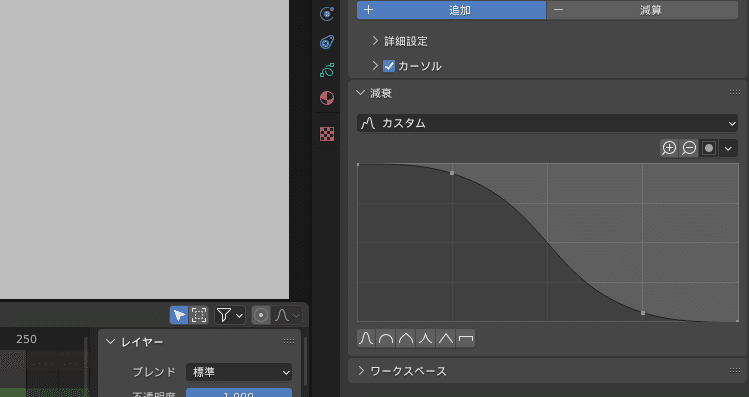Screen dimensions: 749x397
Task: Select the upper-left curve control point
Action: [x=452, y=173]
